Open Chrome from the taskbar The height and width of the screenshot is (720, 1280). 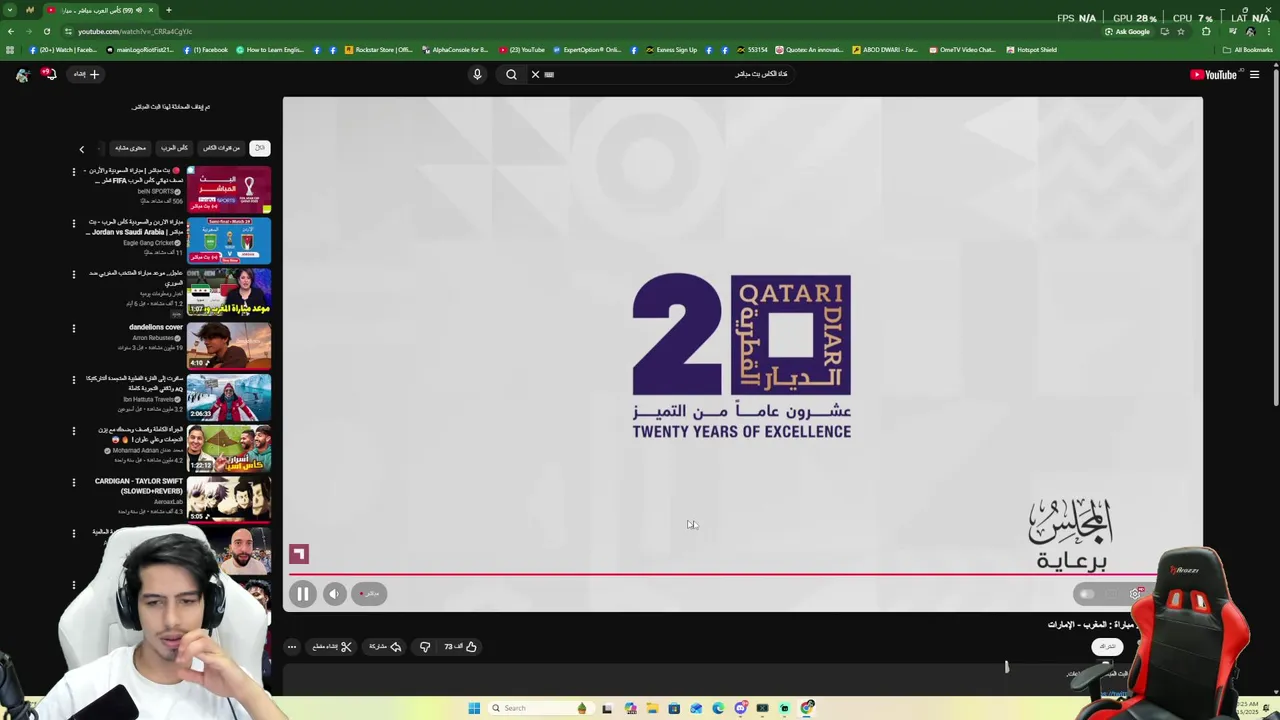(808, 708)
